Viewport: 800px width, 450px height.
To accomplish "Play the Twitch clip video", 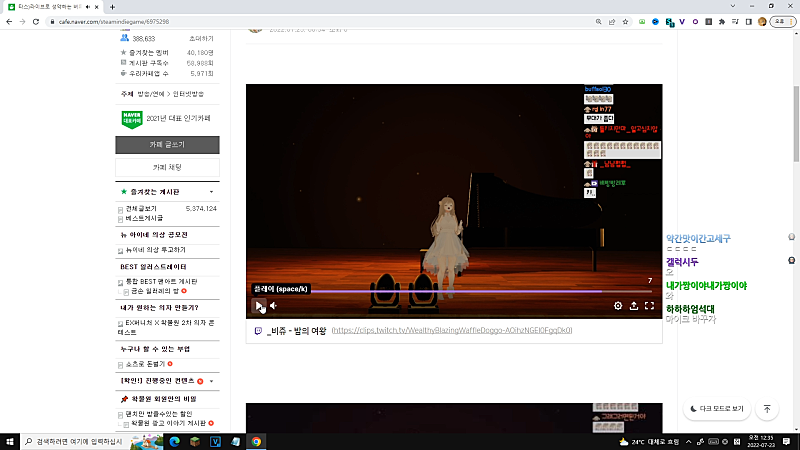I will [258, 306].
